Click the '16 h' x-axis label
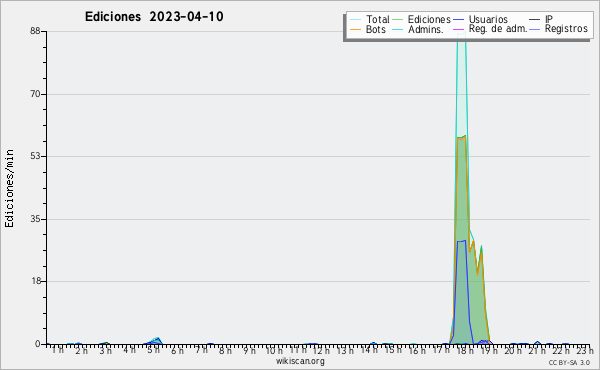The width and height of the screenshot is (600, 370). coord(418,350)
